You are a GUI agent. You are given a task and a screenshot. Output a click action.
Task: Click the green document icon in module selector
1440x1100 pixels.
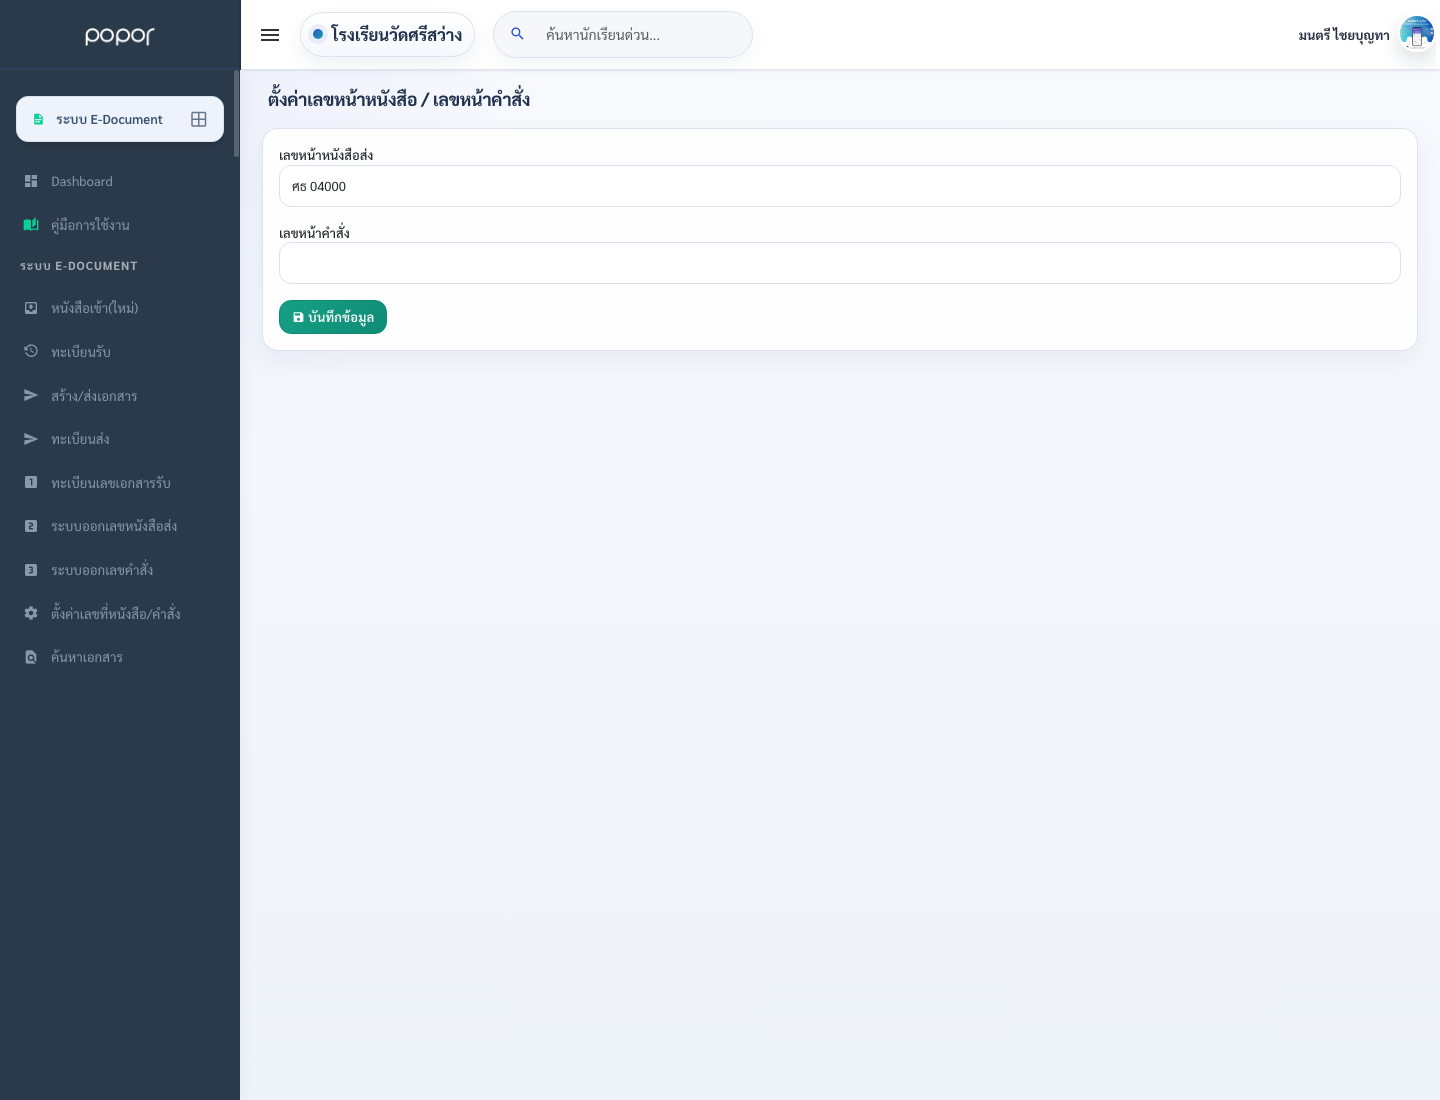(x=38, y=119)
